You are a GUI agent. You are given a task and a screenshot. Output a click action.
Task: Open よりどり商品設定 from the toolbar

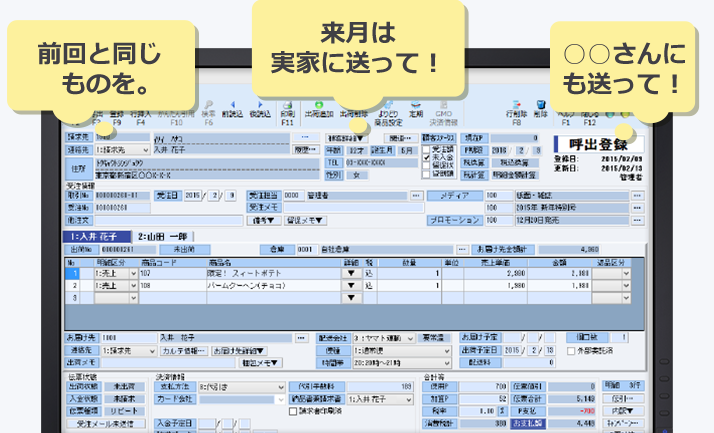click(388, 114)
